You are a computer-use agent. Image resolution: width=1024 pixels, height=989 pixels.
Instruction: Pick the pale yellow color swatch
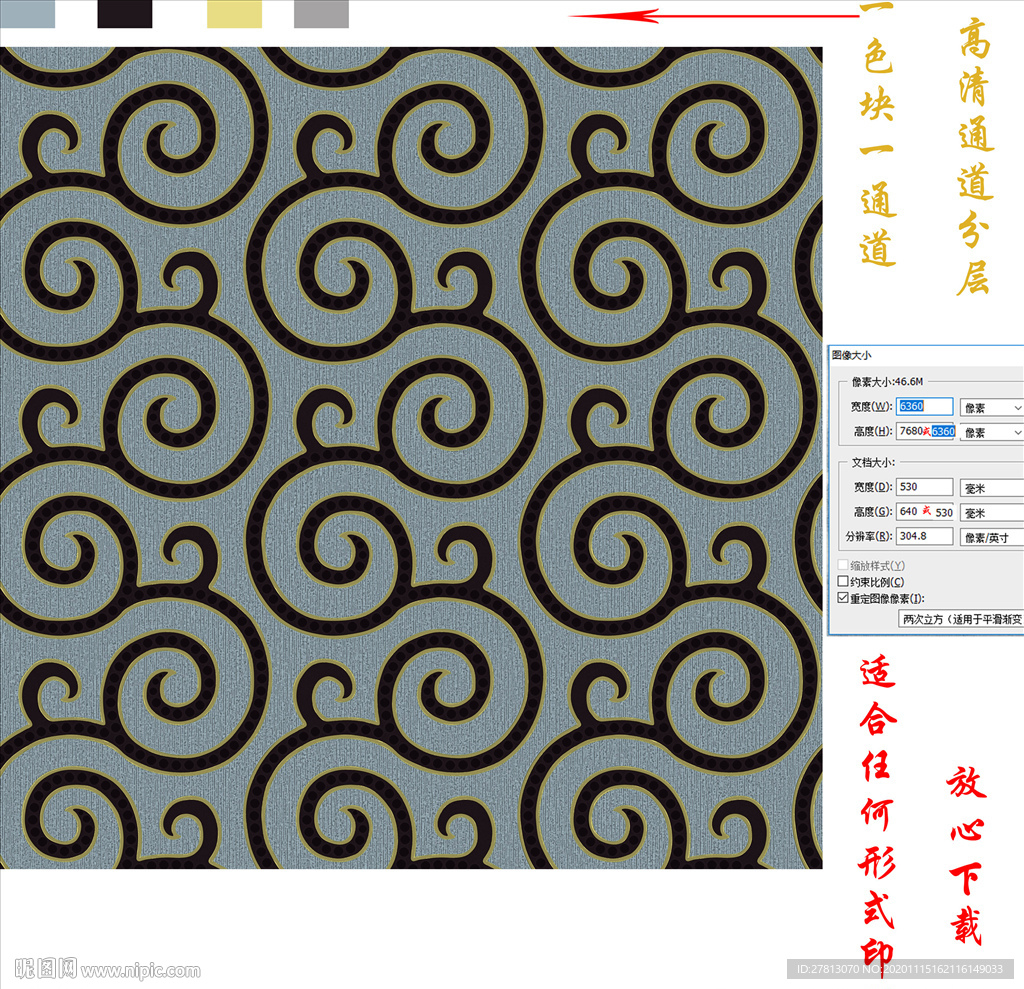(x=234, y=14)
